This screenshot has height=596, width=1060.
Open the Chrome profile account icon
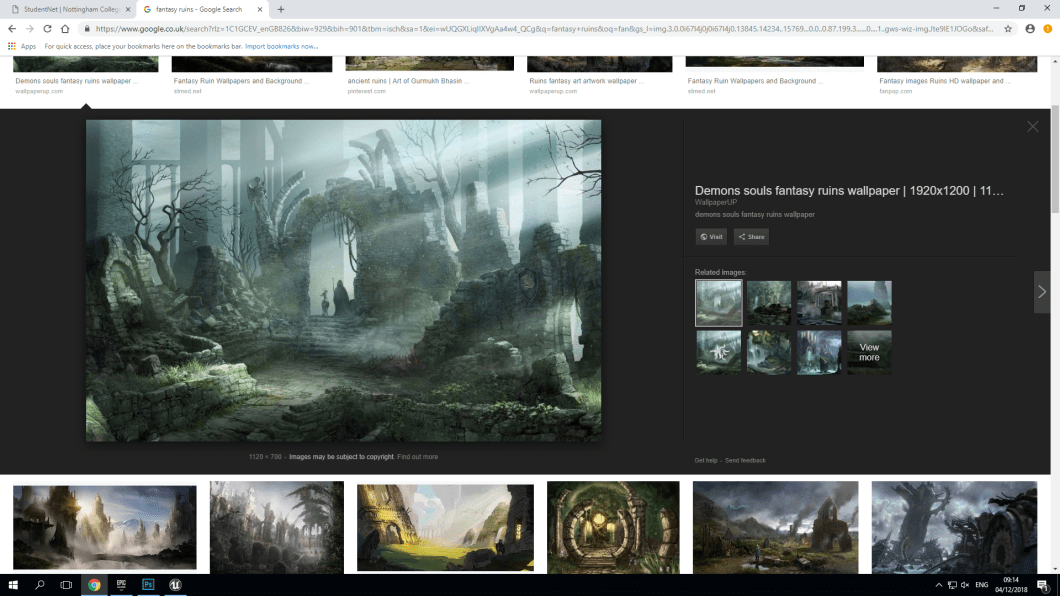click(x=1030, y=28)
